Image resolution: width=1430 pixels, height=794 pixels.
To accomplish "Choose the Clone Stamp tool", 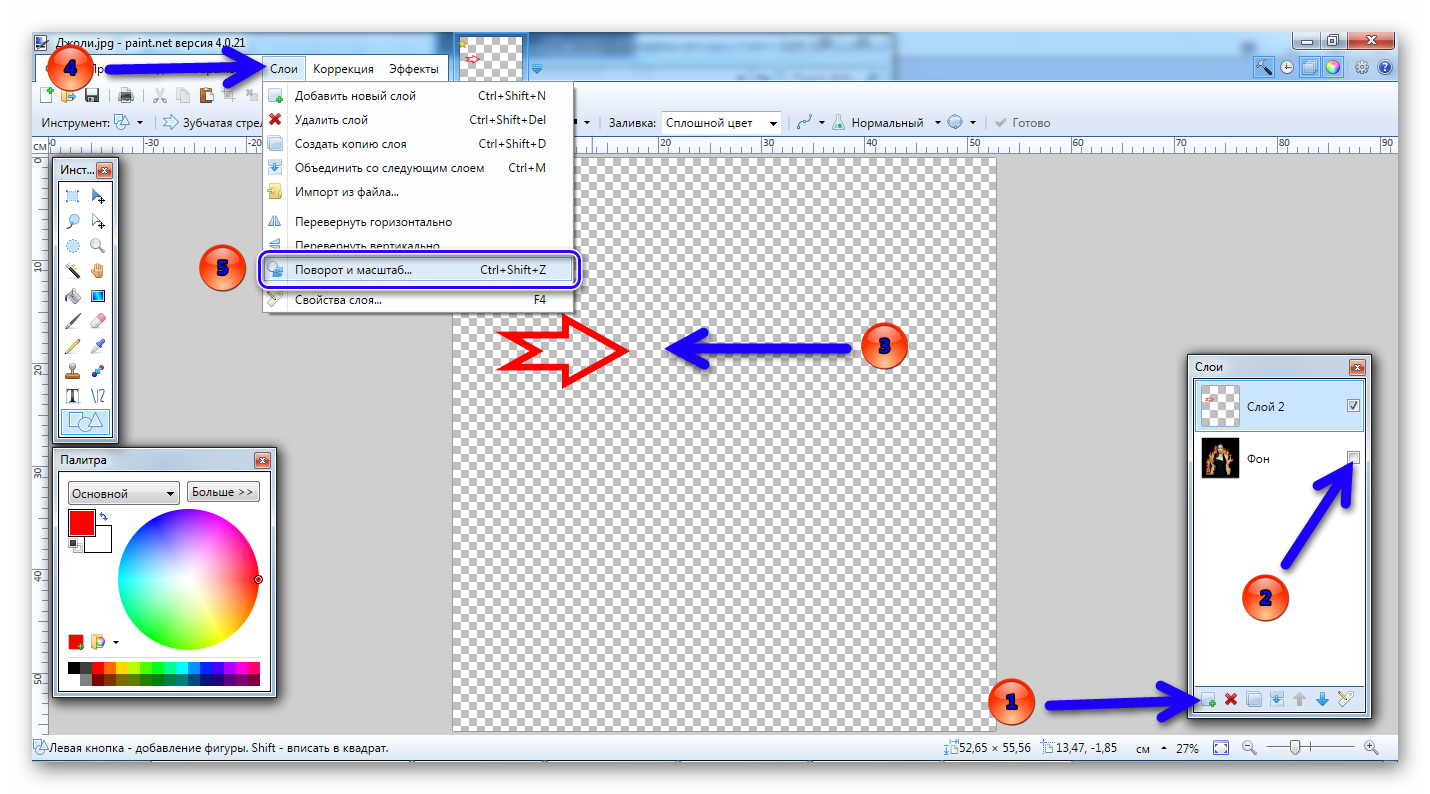I will click(x=73, y=371).
